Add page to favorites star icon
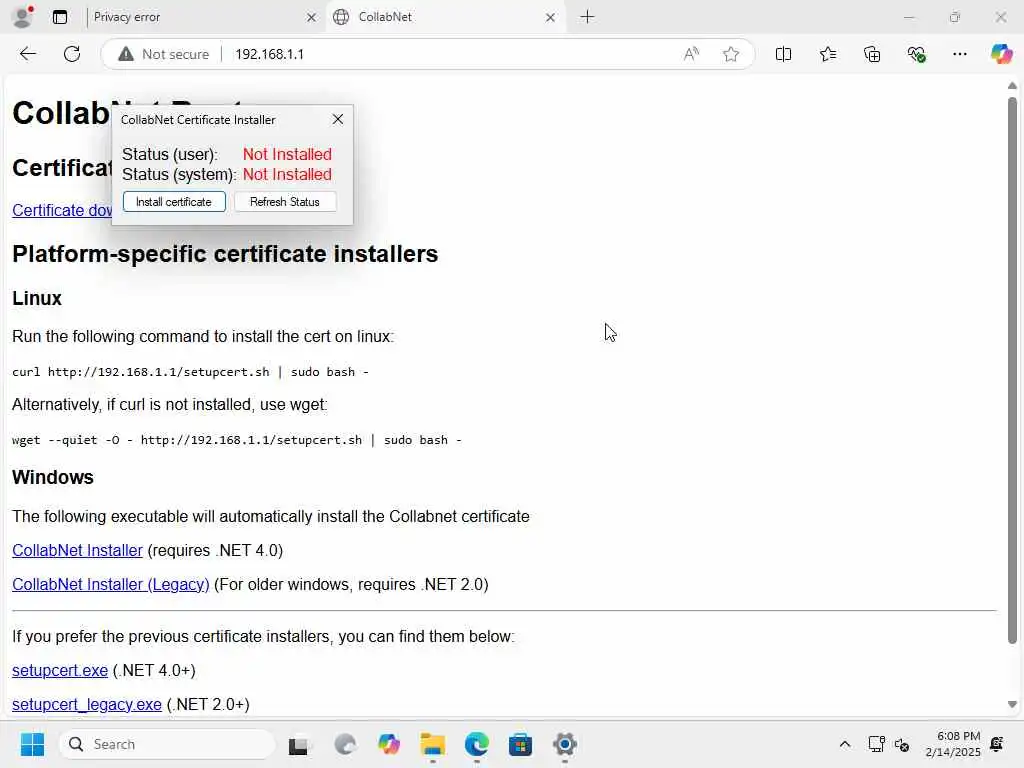1024x768 pixels. coord(731,54)
